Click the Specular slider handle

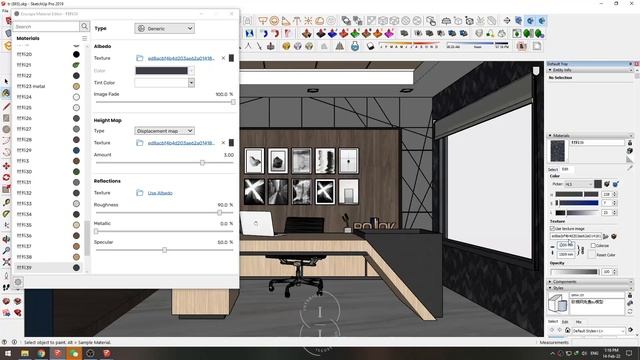point(164,250)
